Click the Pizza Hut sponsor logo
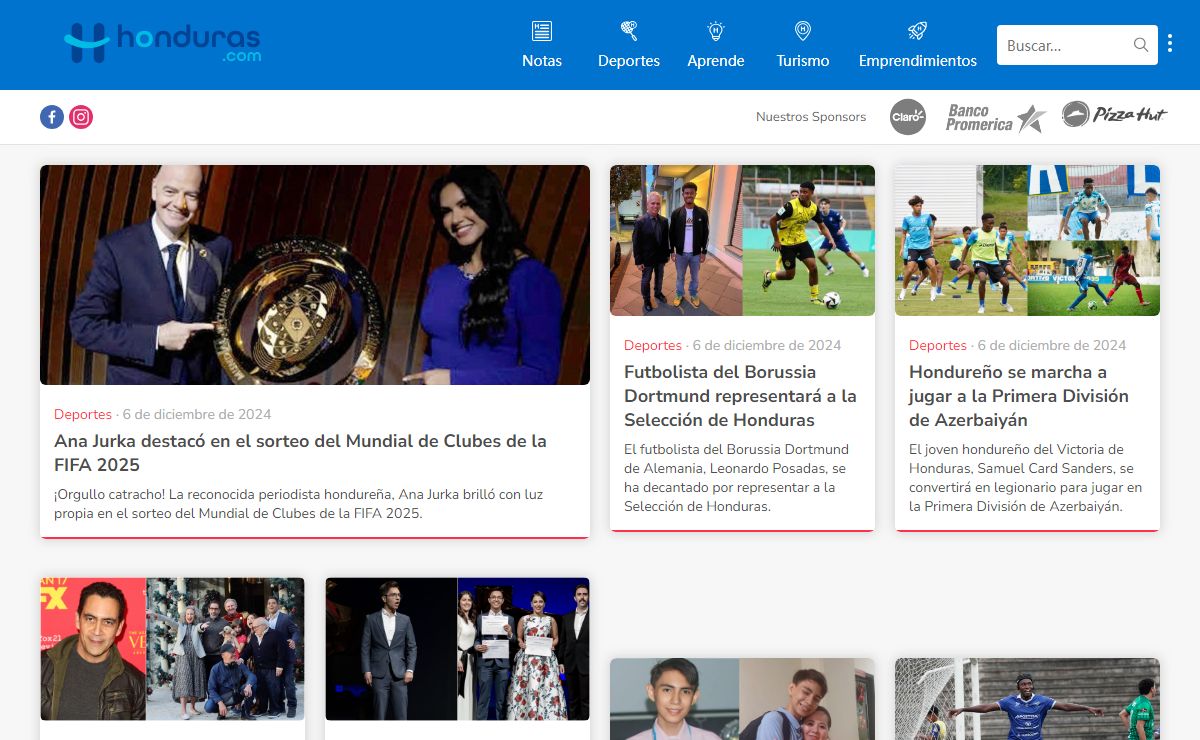This screenshot has height=740, width=1200. [1114, 115]
